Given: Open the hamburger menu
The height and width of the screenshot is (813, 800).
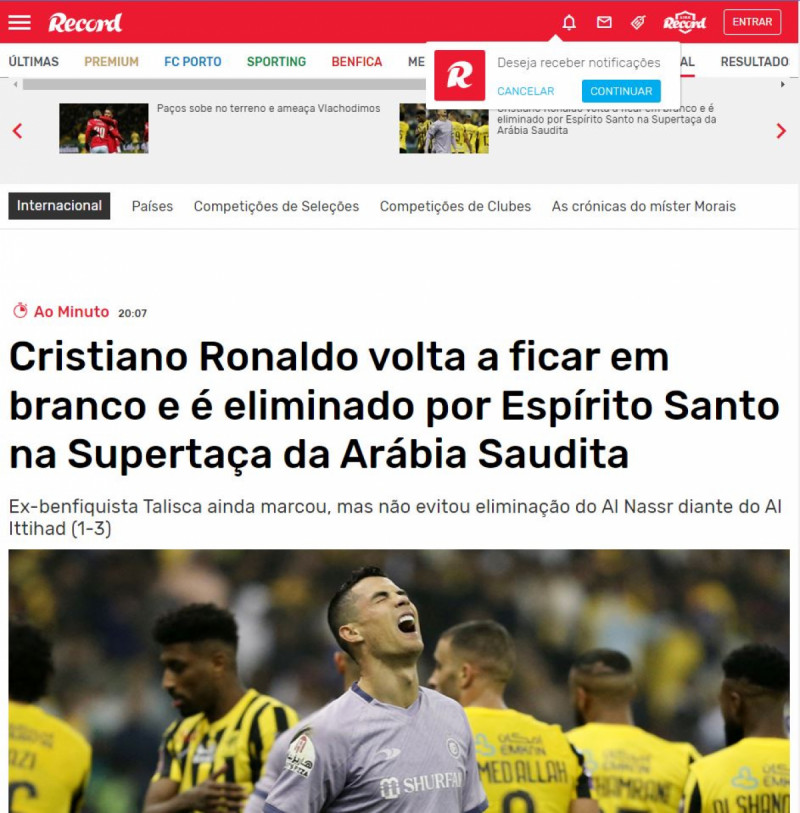Looking at the screenshot, I should pyautogui.click(x=19, y=22).
